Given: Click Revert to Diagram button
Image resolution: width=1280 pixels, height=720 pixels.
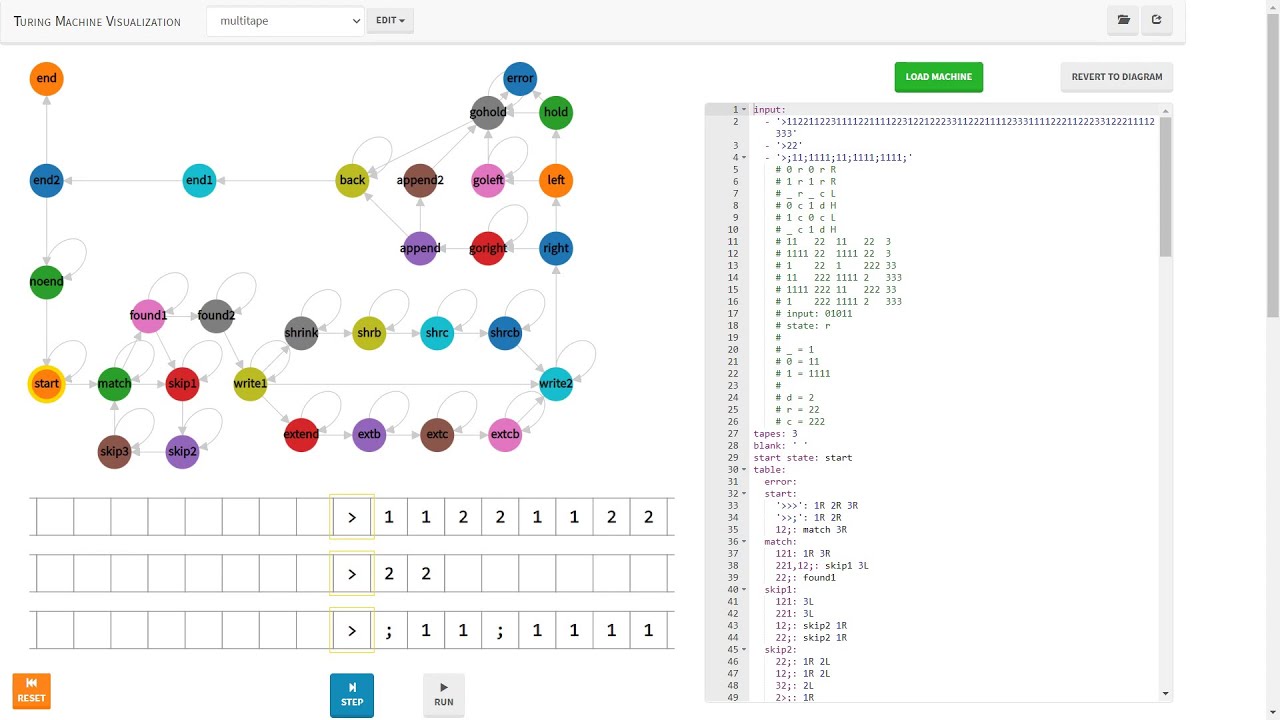Looking at the screenshot, I should (x=1117, y=77).
